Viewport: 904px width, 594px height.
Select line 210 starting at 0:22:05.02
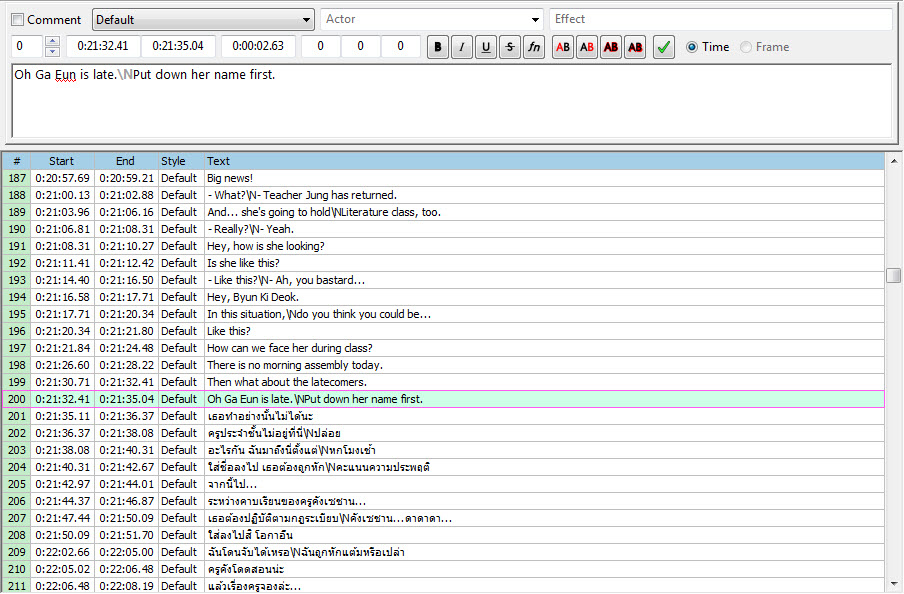tap(443, 569)
